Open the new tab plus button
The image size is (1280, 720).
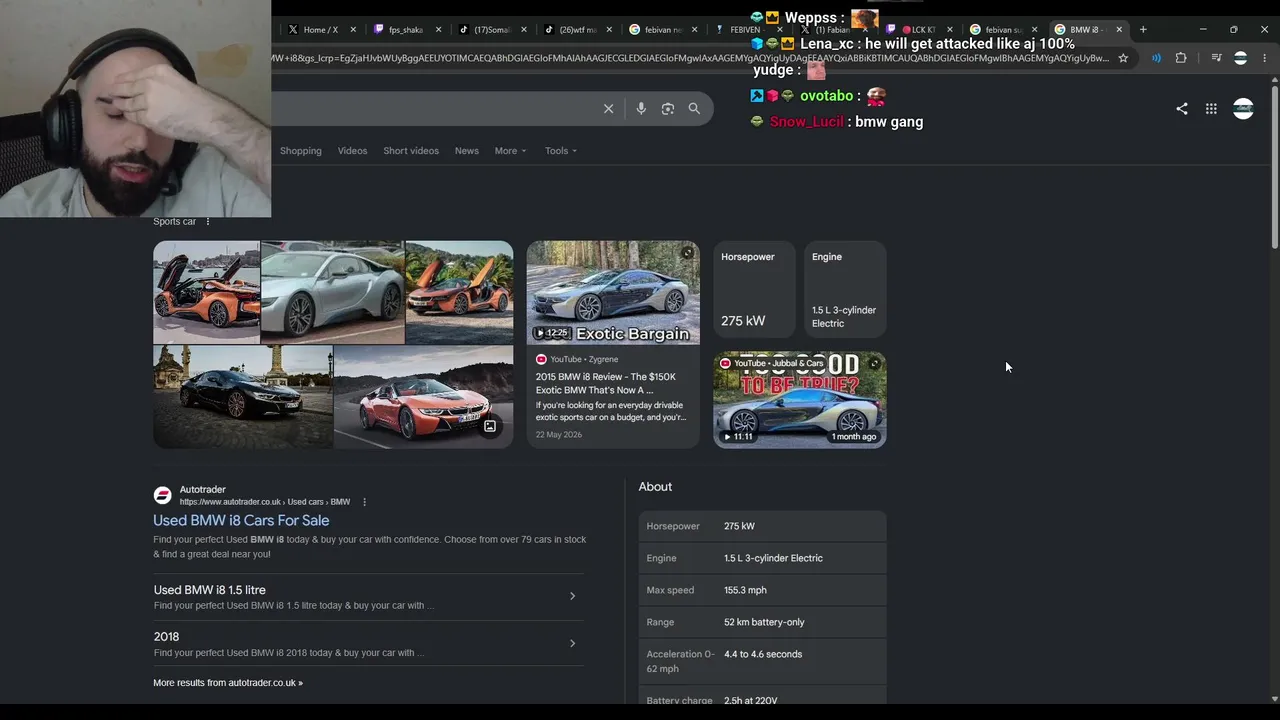coord(1143,30)
